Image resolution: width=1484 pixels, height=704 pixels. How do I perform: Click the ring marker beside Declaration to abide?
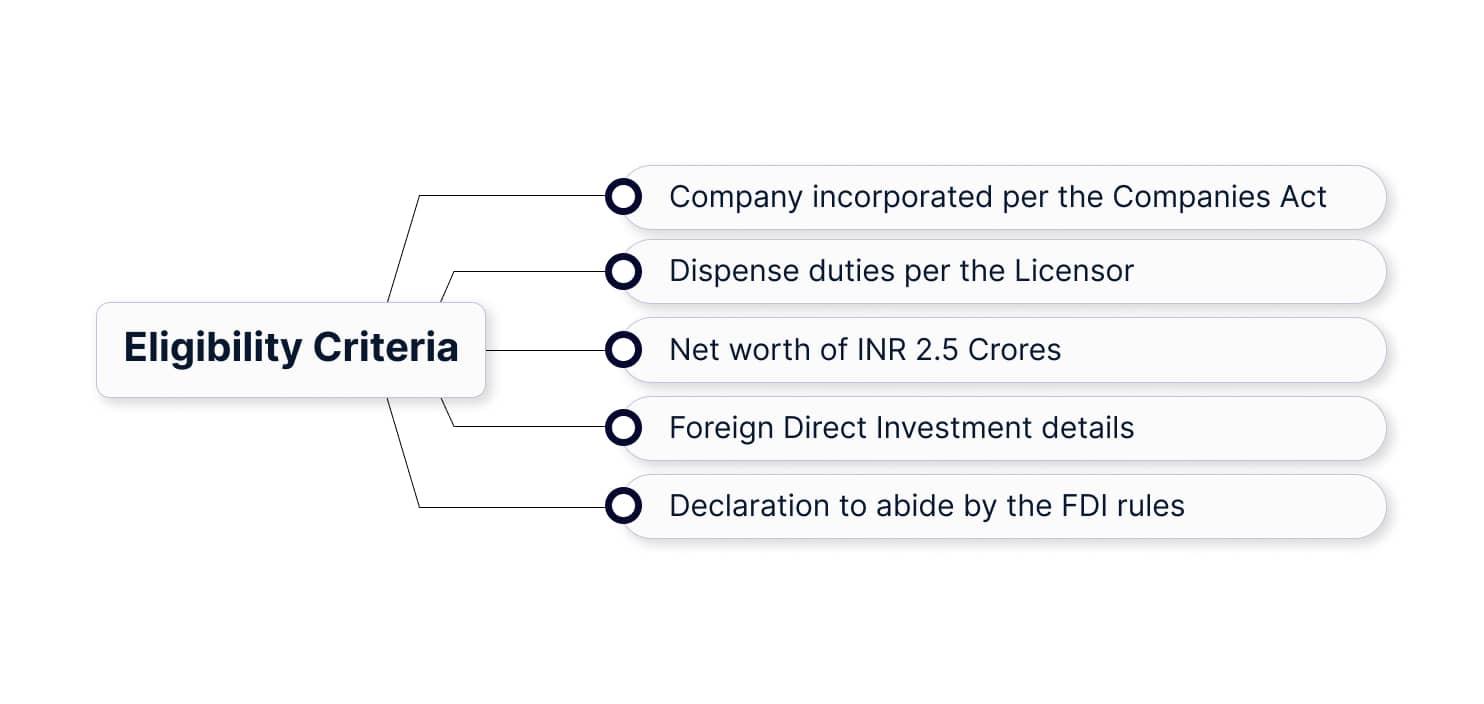pos(623,506)
